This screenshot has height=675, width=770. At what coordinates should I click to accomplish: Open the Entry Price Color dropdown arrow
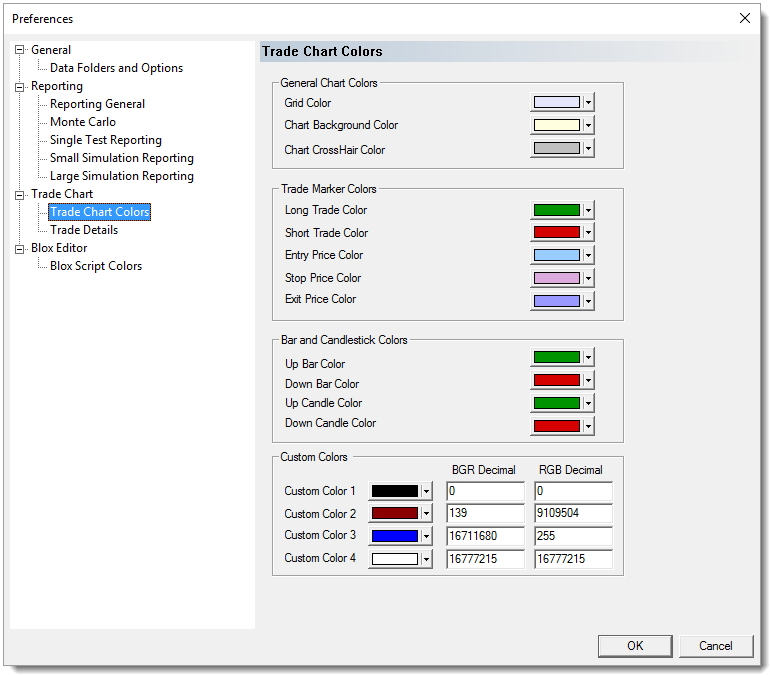[x=589, y=255]
